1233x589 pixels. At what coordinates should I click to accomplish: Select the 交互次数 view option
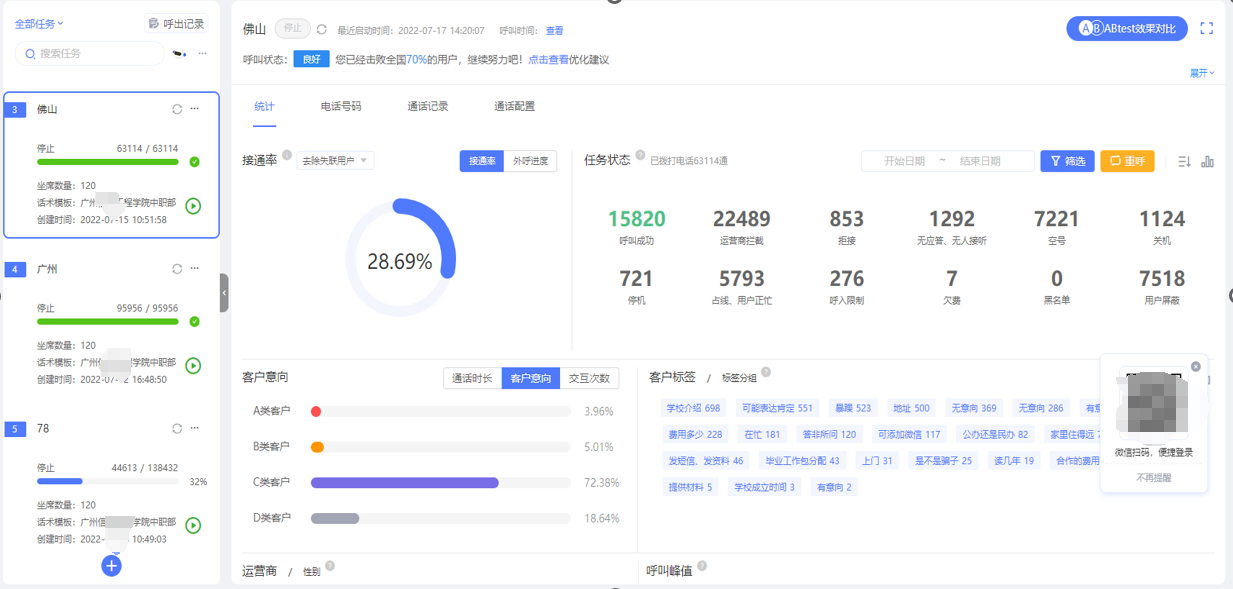[589, 378]
